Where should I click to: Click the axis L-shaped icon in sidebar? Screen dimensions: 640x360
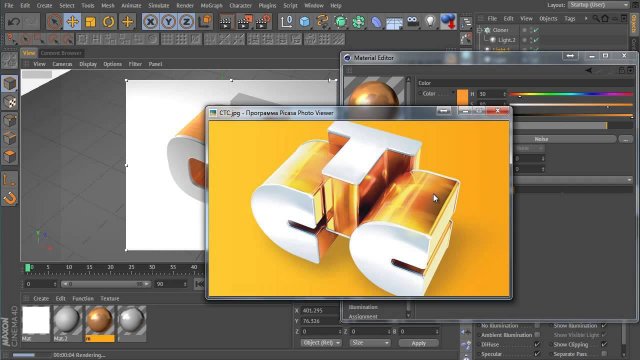click(9, 180)
